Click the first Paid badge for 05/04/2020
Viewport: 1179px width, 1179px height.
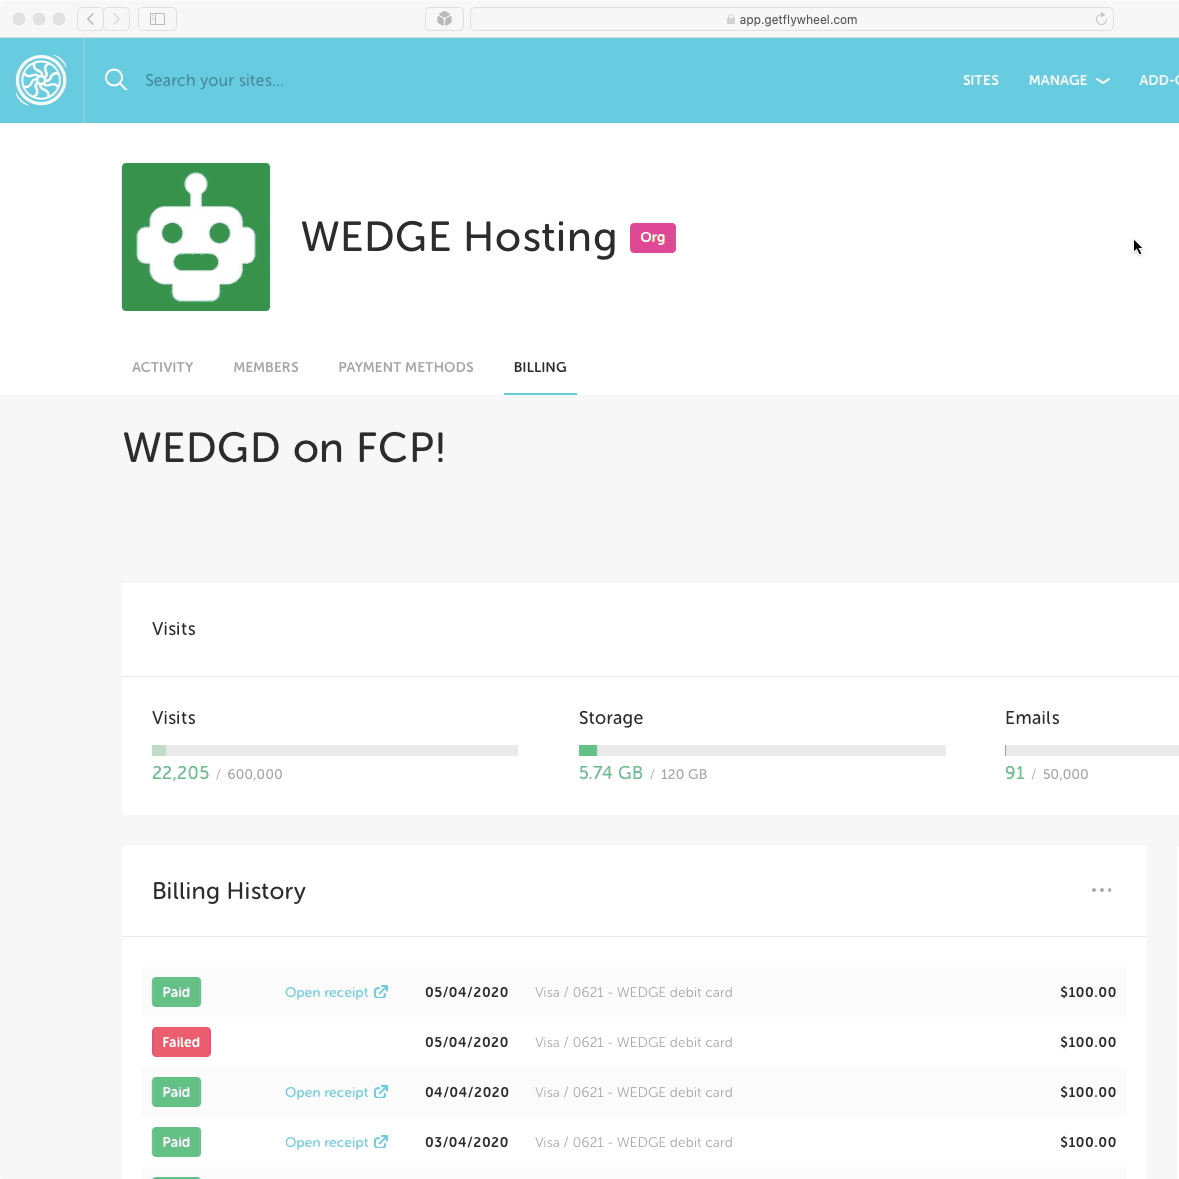point(176,992)
